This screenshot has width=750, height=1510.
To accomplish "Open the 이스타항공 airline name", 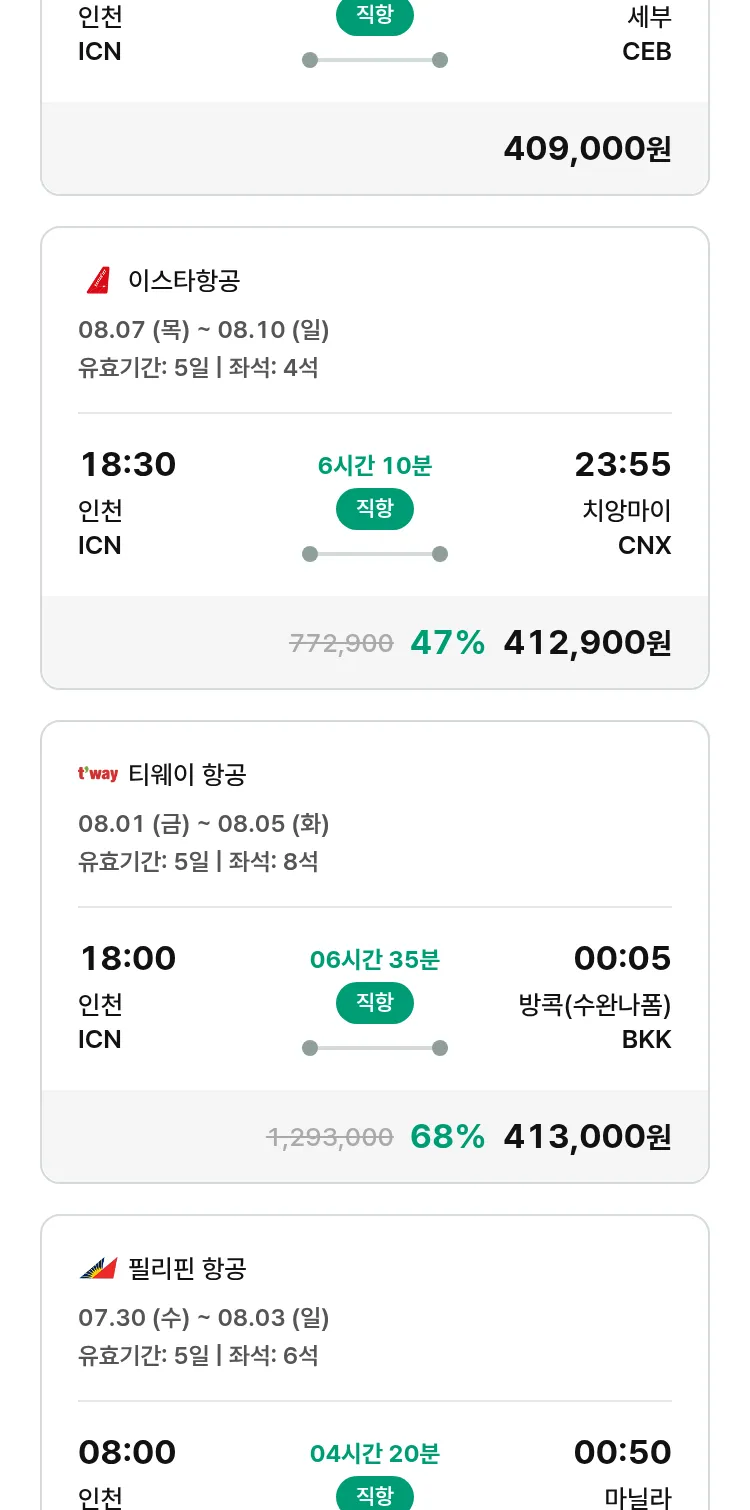I will [184, 280].
